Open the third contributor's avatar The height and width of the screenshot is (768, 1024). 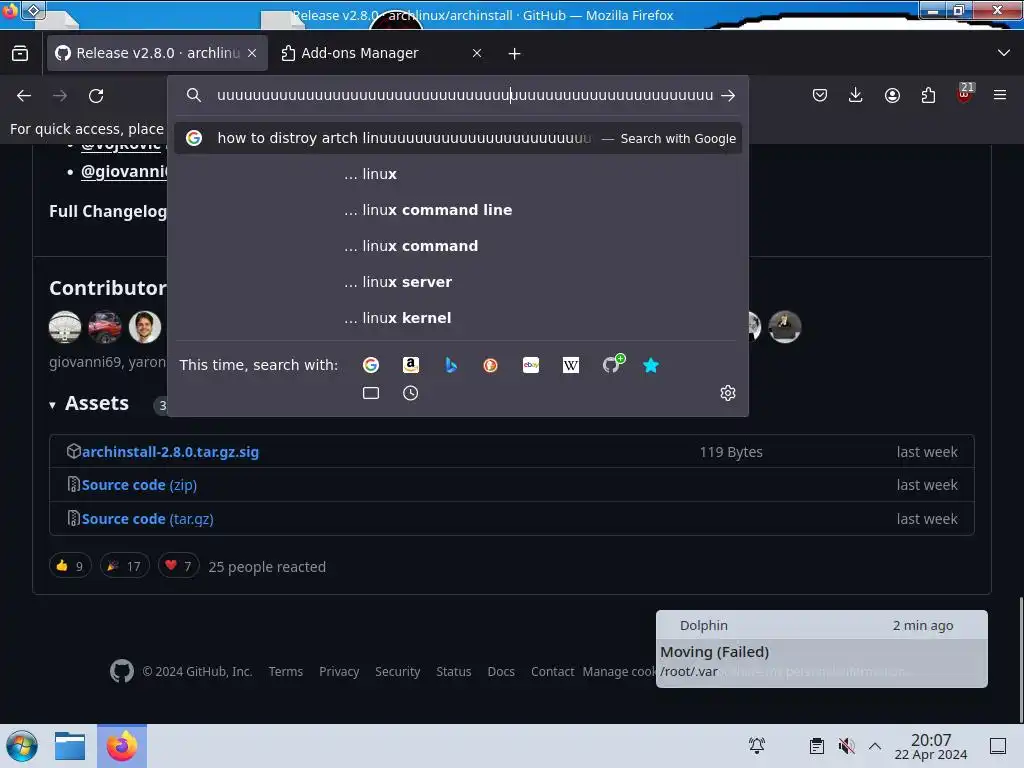(145, 327)
